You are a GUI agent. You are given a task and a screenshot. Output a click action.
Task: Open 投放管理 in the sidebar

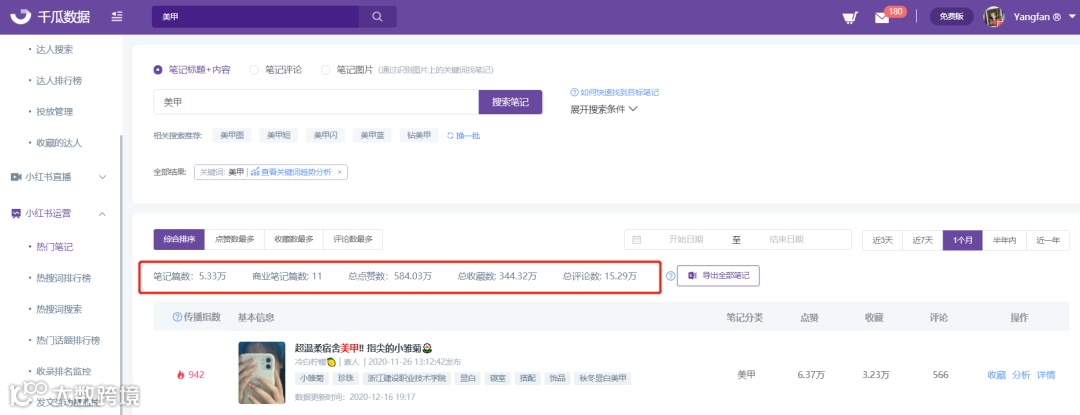[x=54, y=111]
